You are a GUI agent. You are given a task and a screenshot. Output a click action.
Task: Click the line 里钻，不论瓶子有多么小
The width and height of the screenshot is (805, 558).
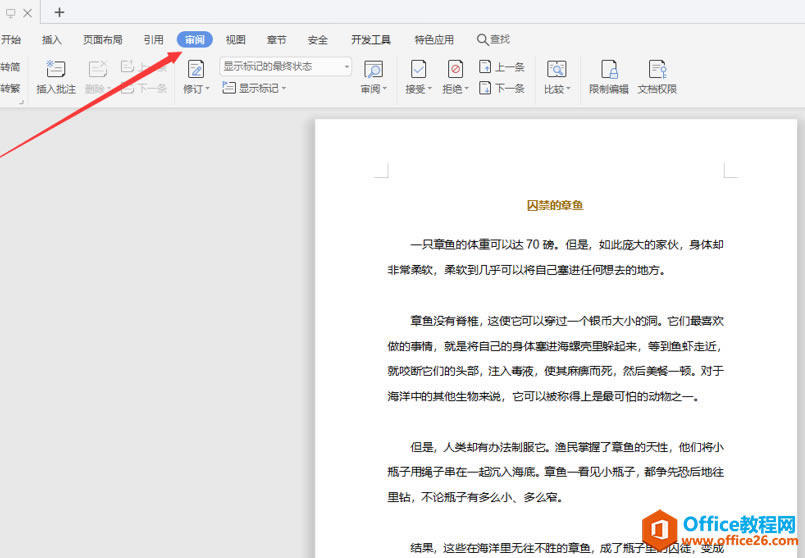(475, 497)
